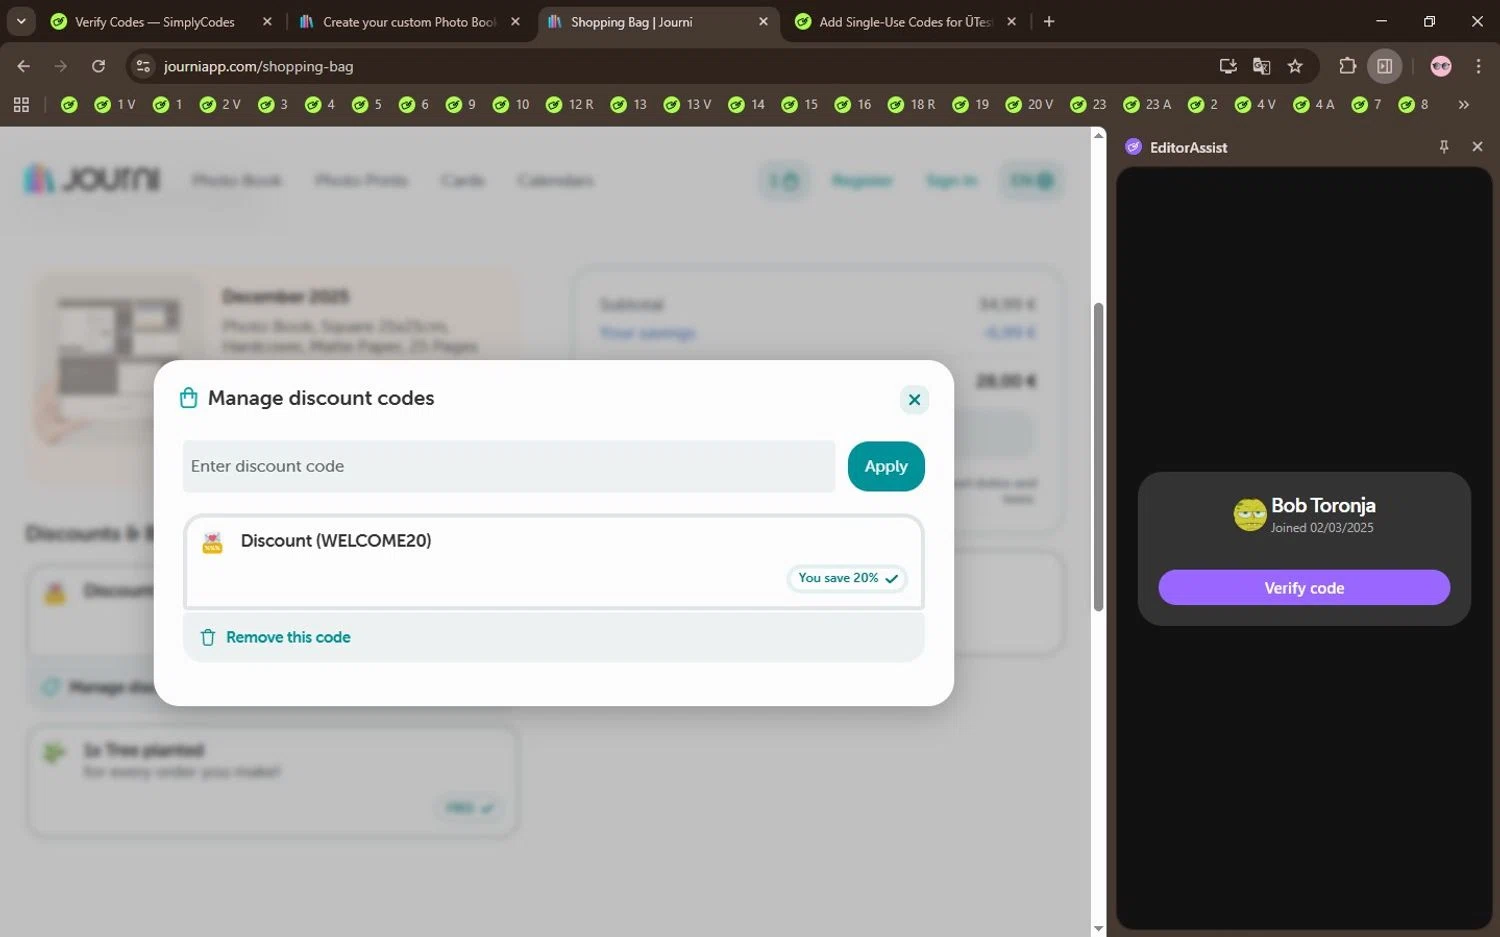
Task: Click the Apply button
Action: pyautogui.click(x=886, y=466)
